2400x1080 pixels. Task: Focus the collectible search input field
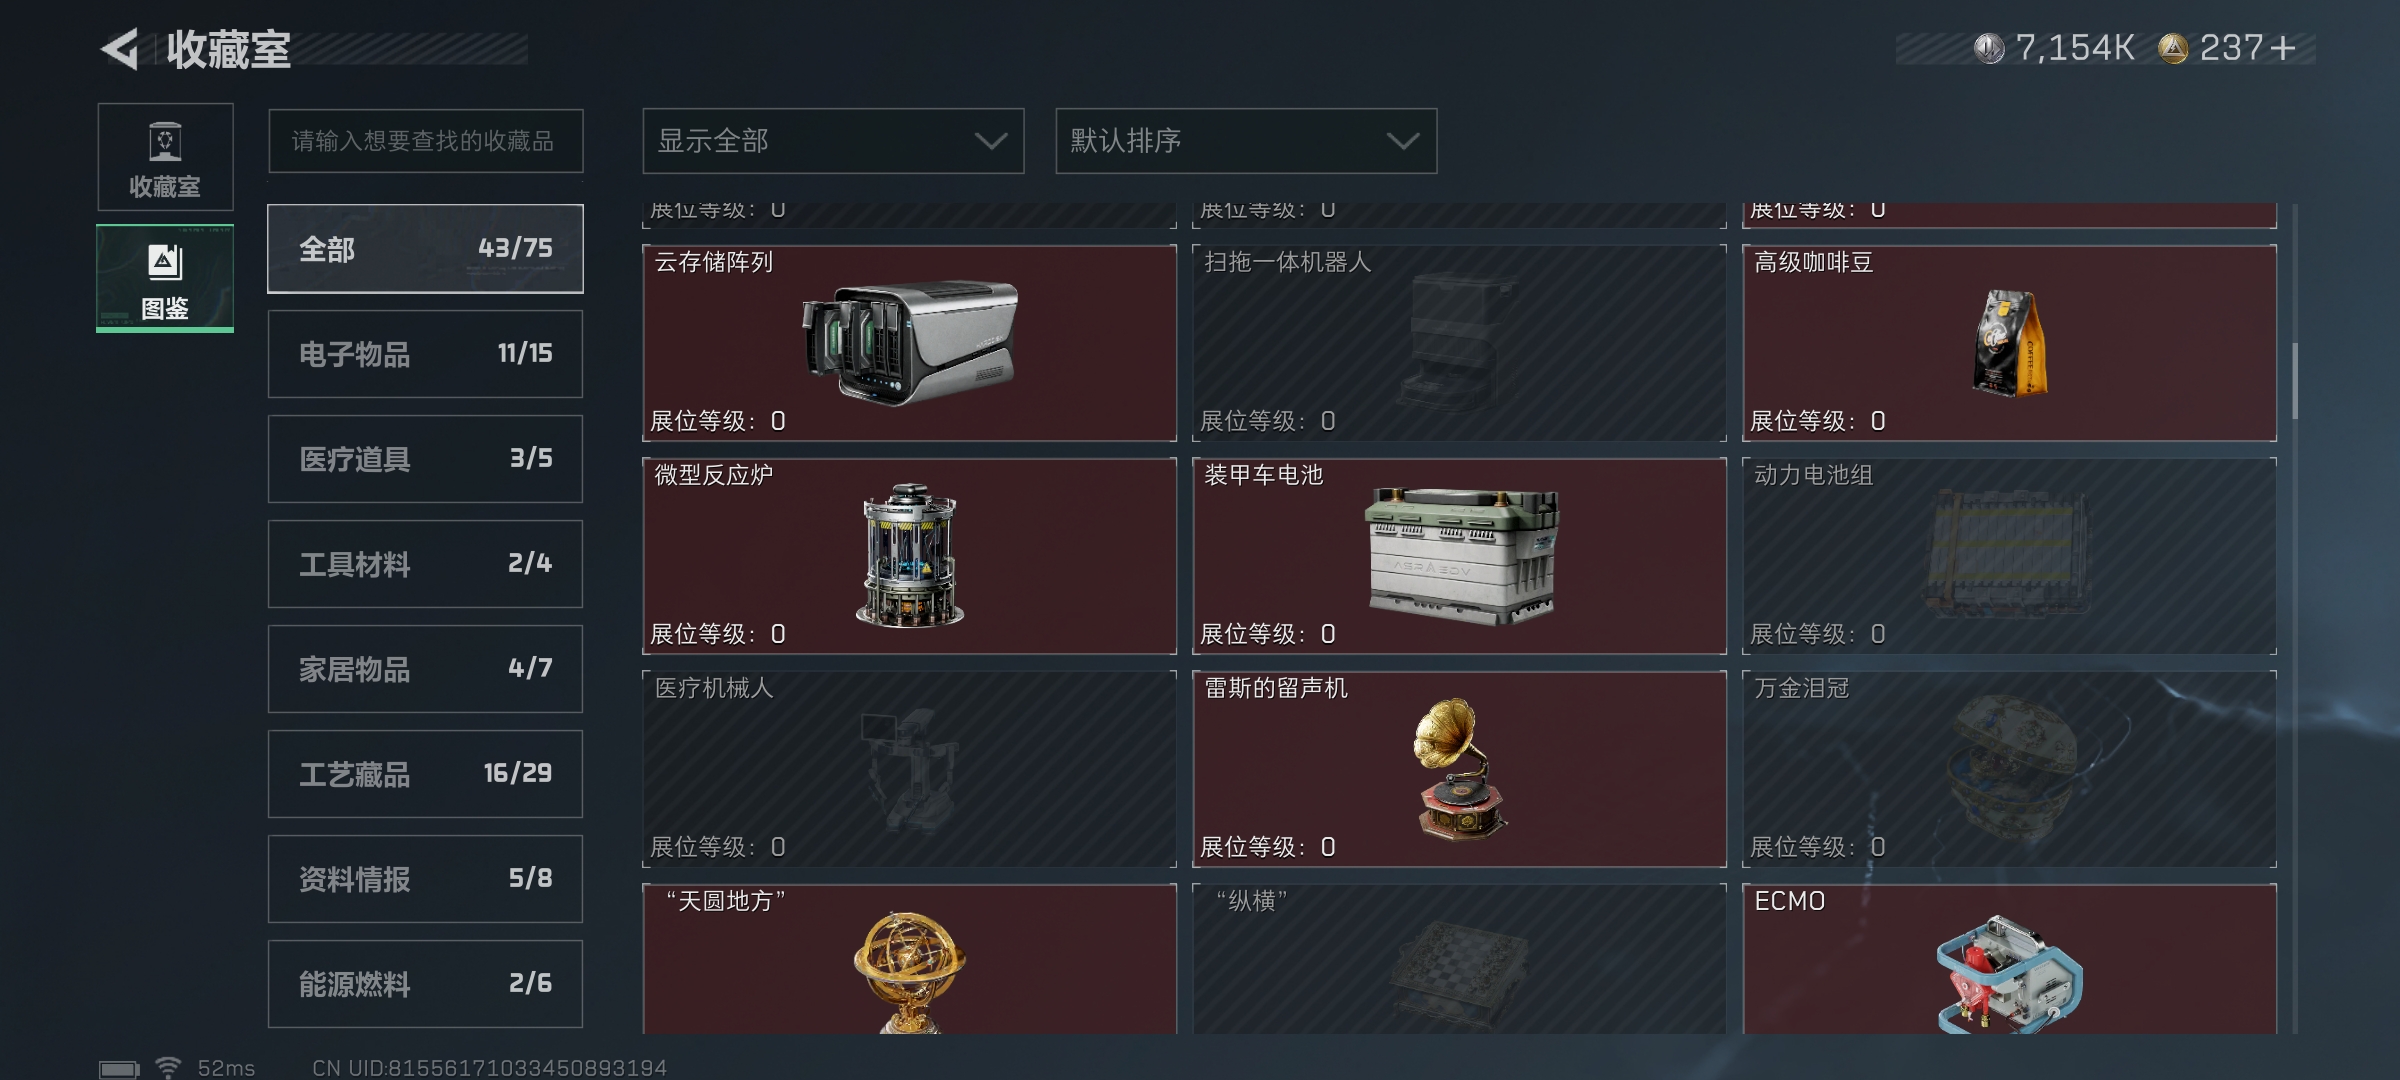tap(425, 141)
